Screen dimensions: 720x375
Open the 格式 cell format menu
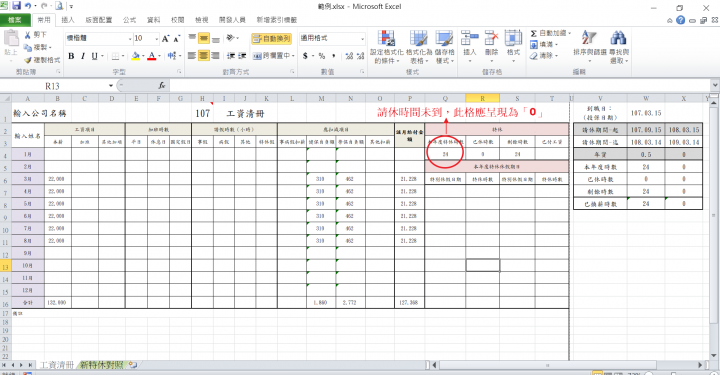pyautogui.click(x=513, y=47)
